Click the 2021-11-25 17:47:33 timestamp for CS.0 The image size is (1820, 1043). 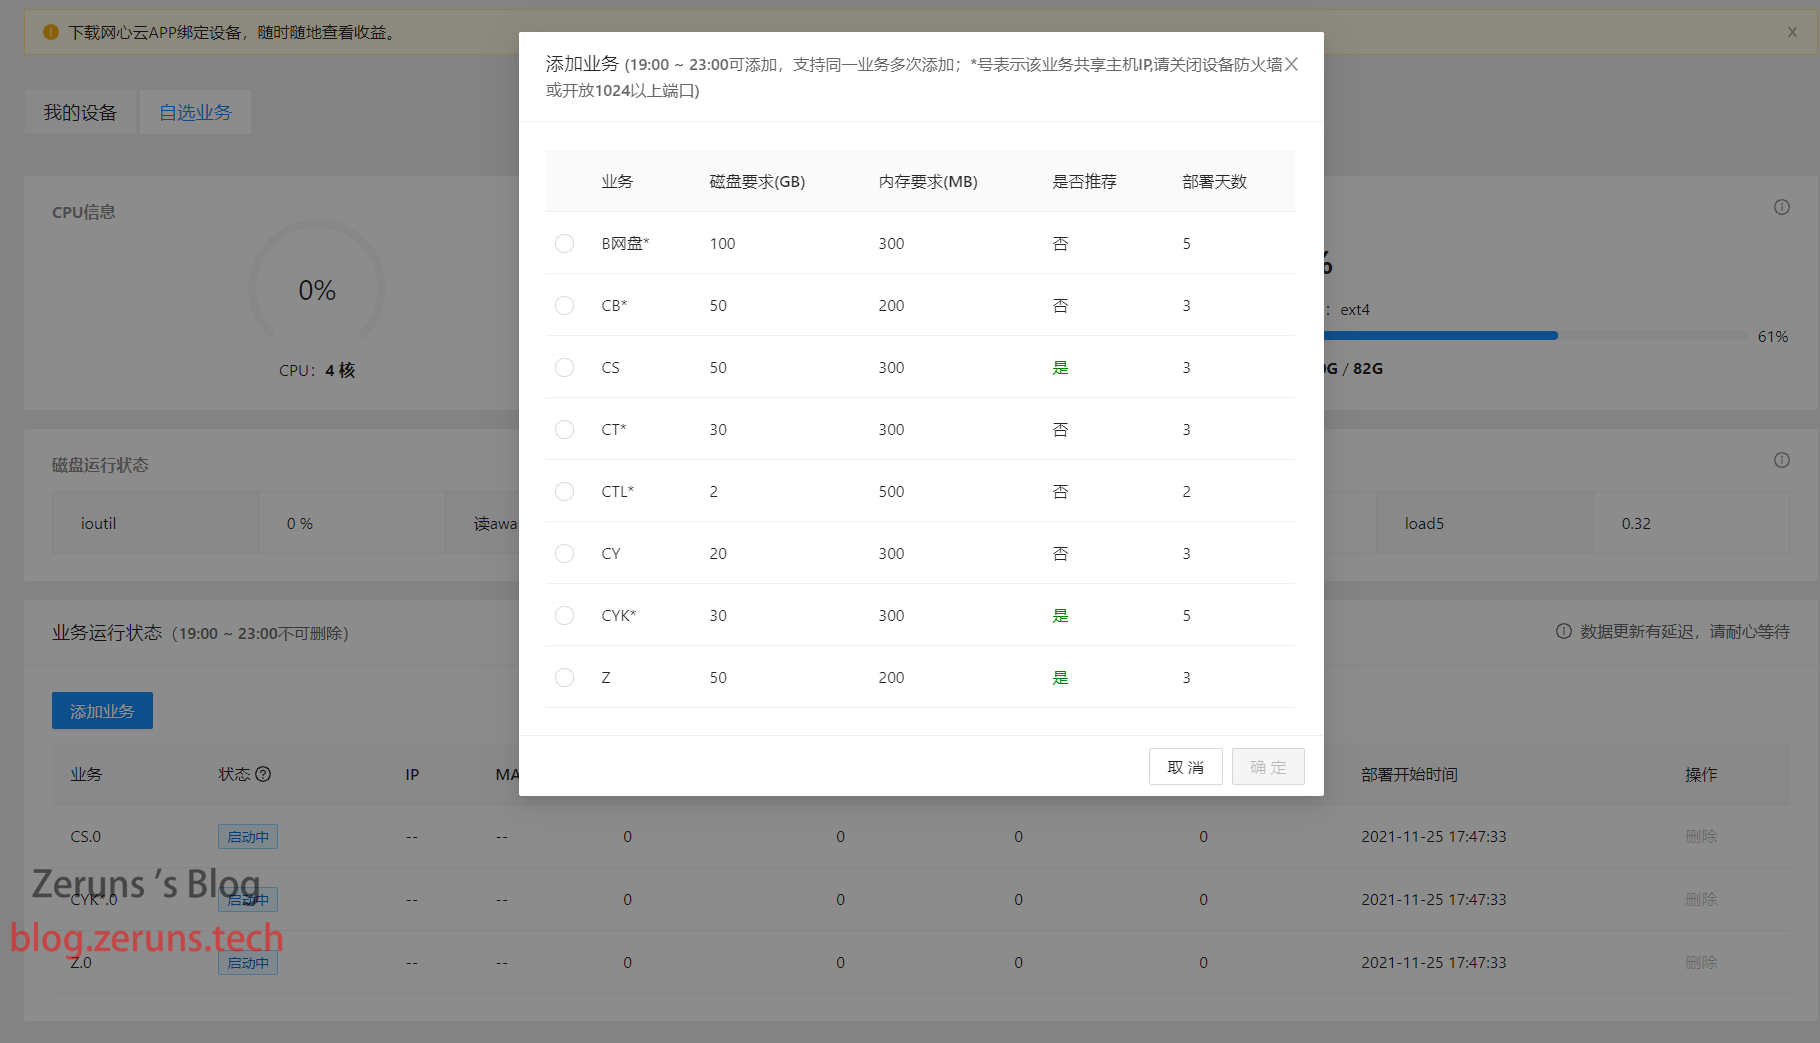(1433, 836)
